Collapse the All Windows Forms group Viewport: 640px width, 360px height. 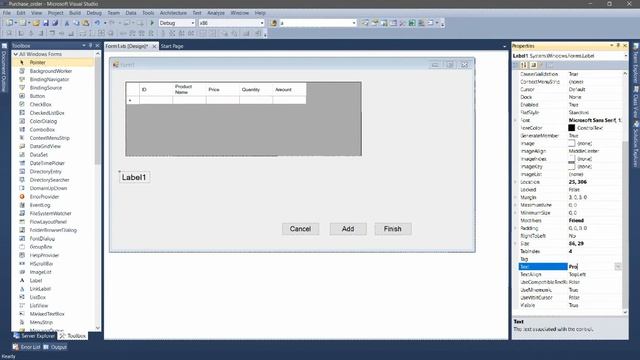point(16,54)
